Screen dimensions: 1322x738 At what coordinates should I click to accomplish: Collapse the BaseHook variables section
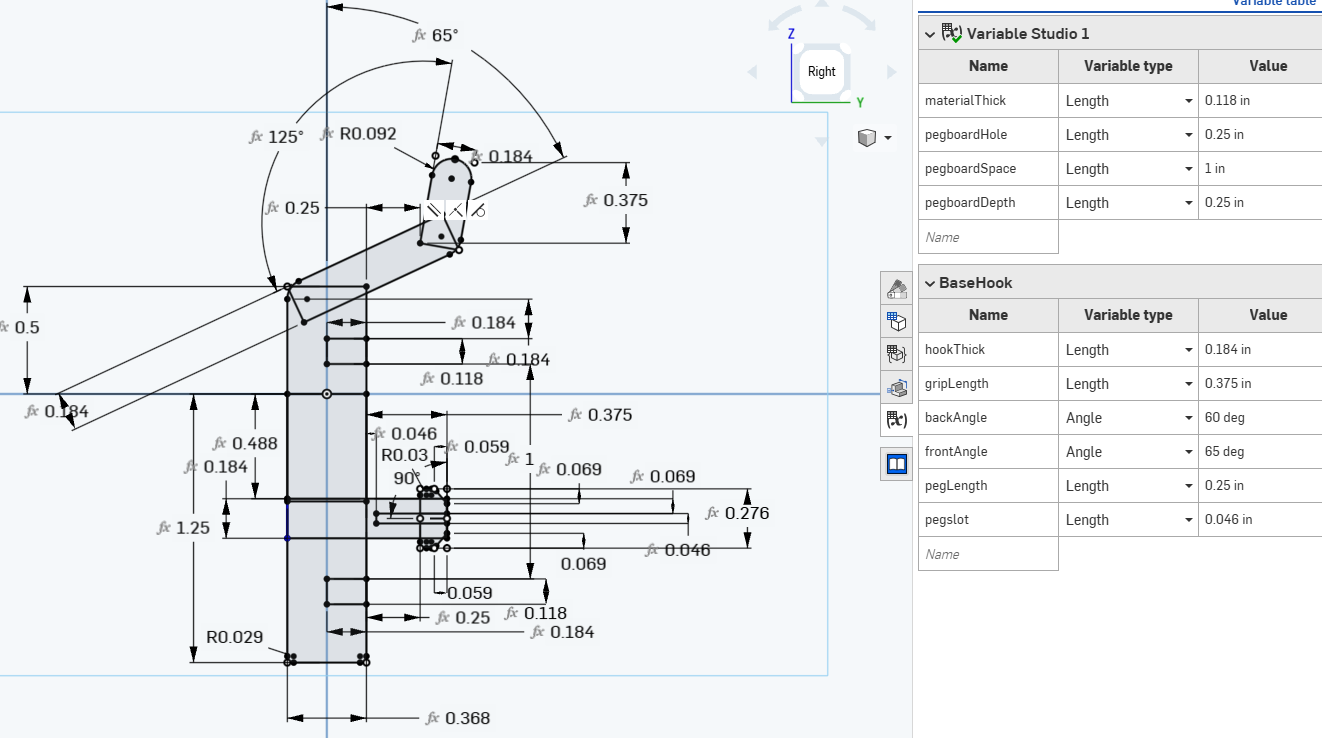(x=930, y=283)
